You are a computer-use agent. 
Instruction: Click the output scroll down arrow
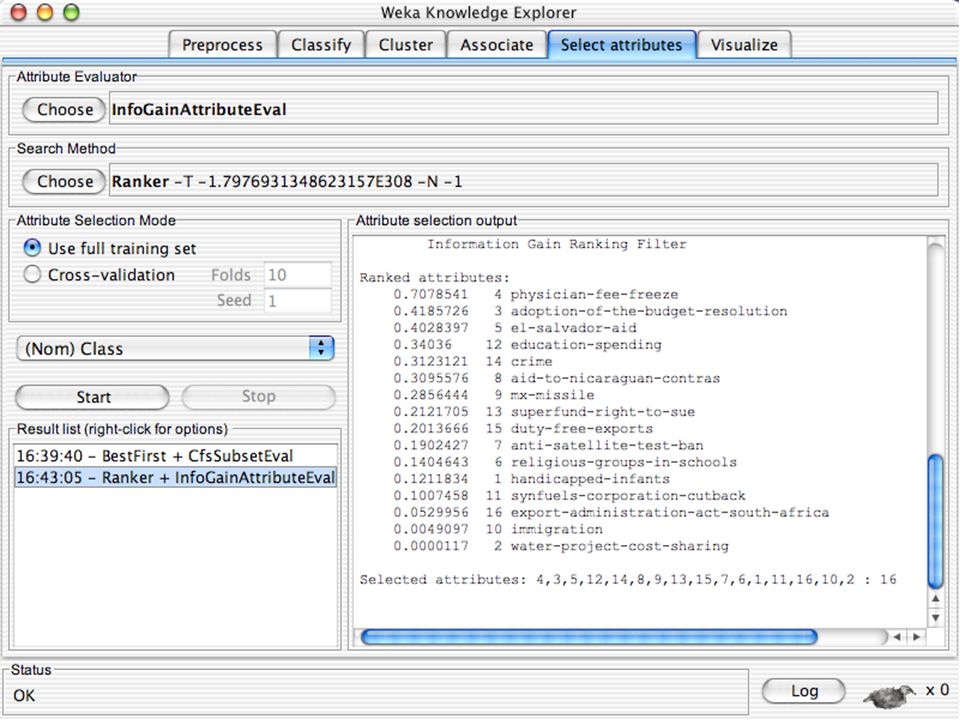tap(936, 618)
